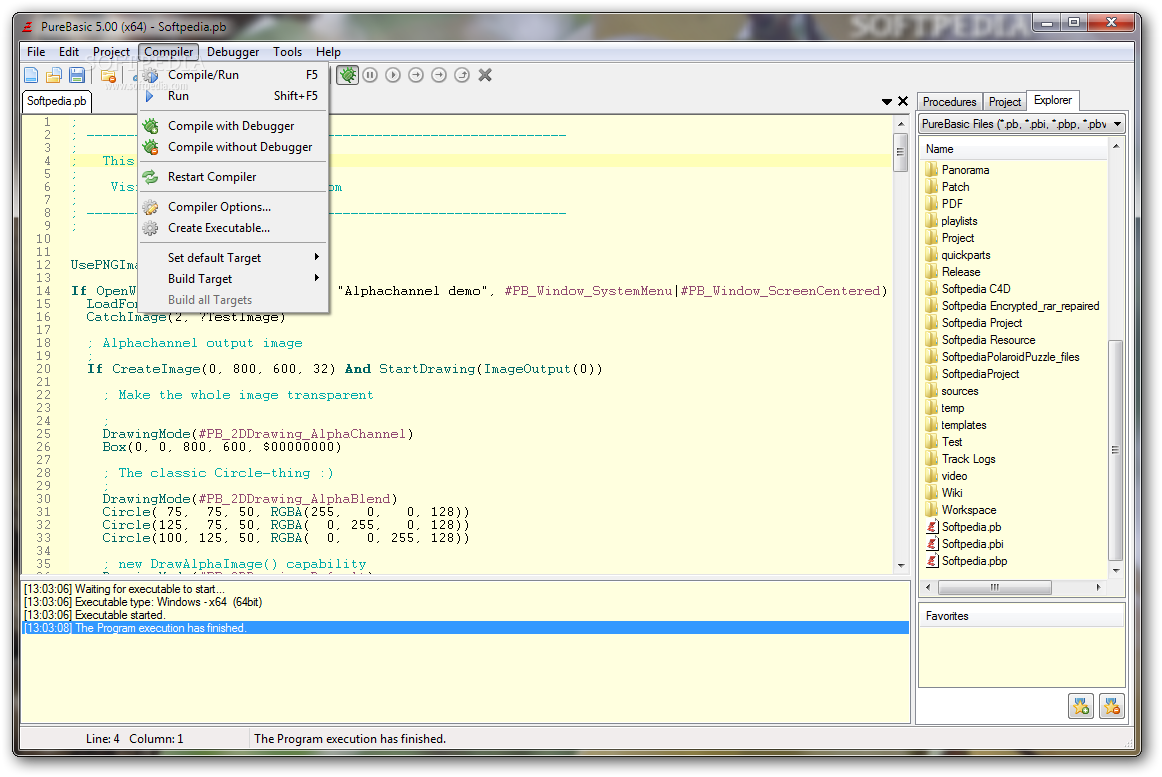Click code line 'Alphachannel output image' comment

point(202,343)
